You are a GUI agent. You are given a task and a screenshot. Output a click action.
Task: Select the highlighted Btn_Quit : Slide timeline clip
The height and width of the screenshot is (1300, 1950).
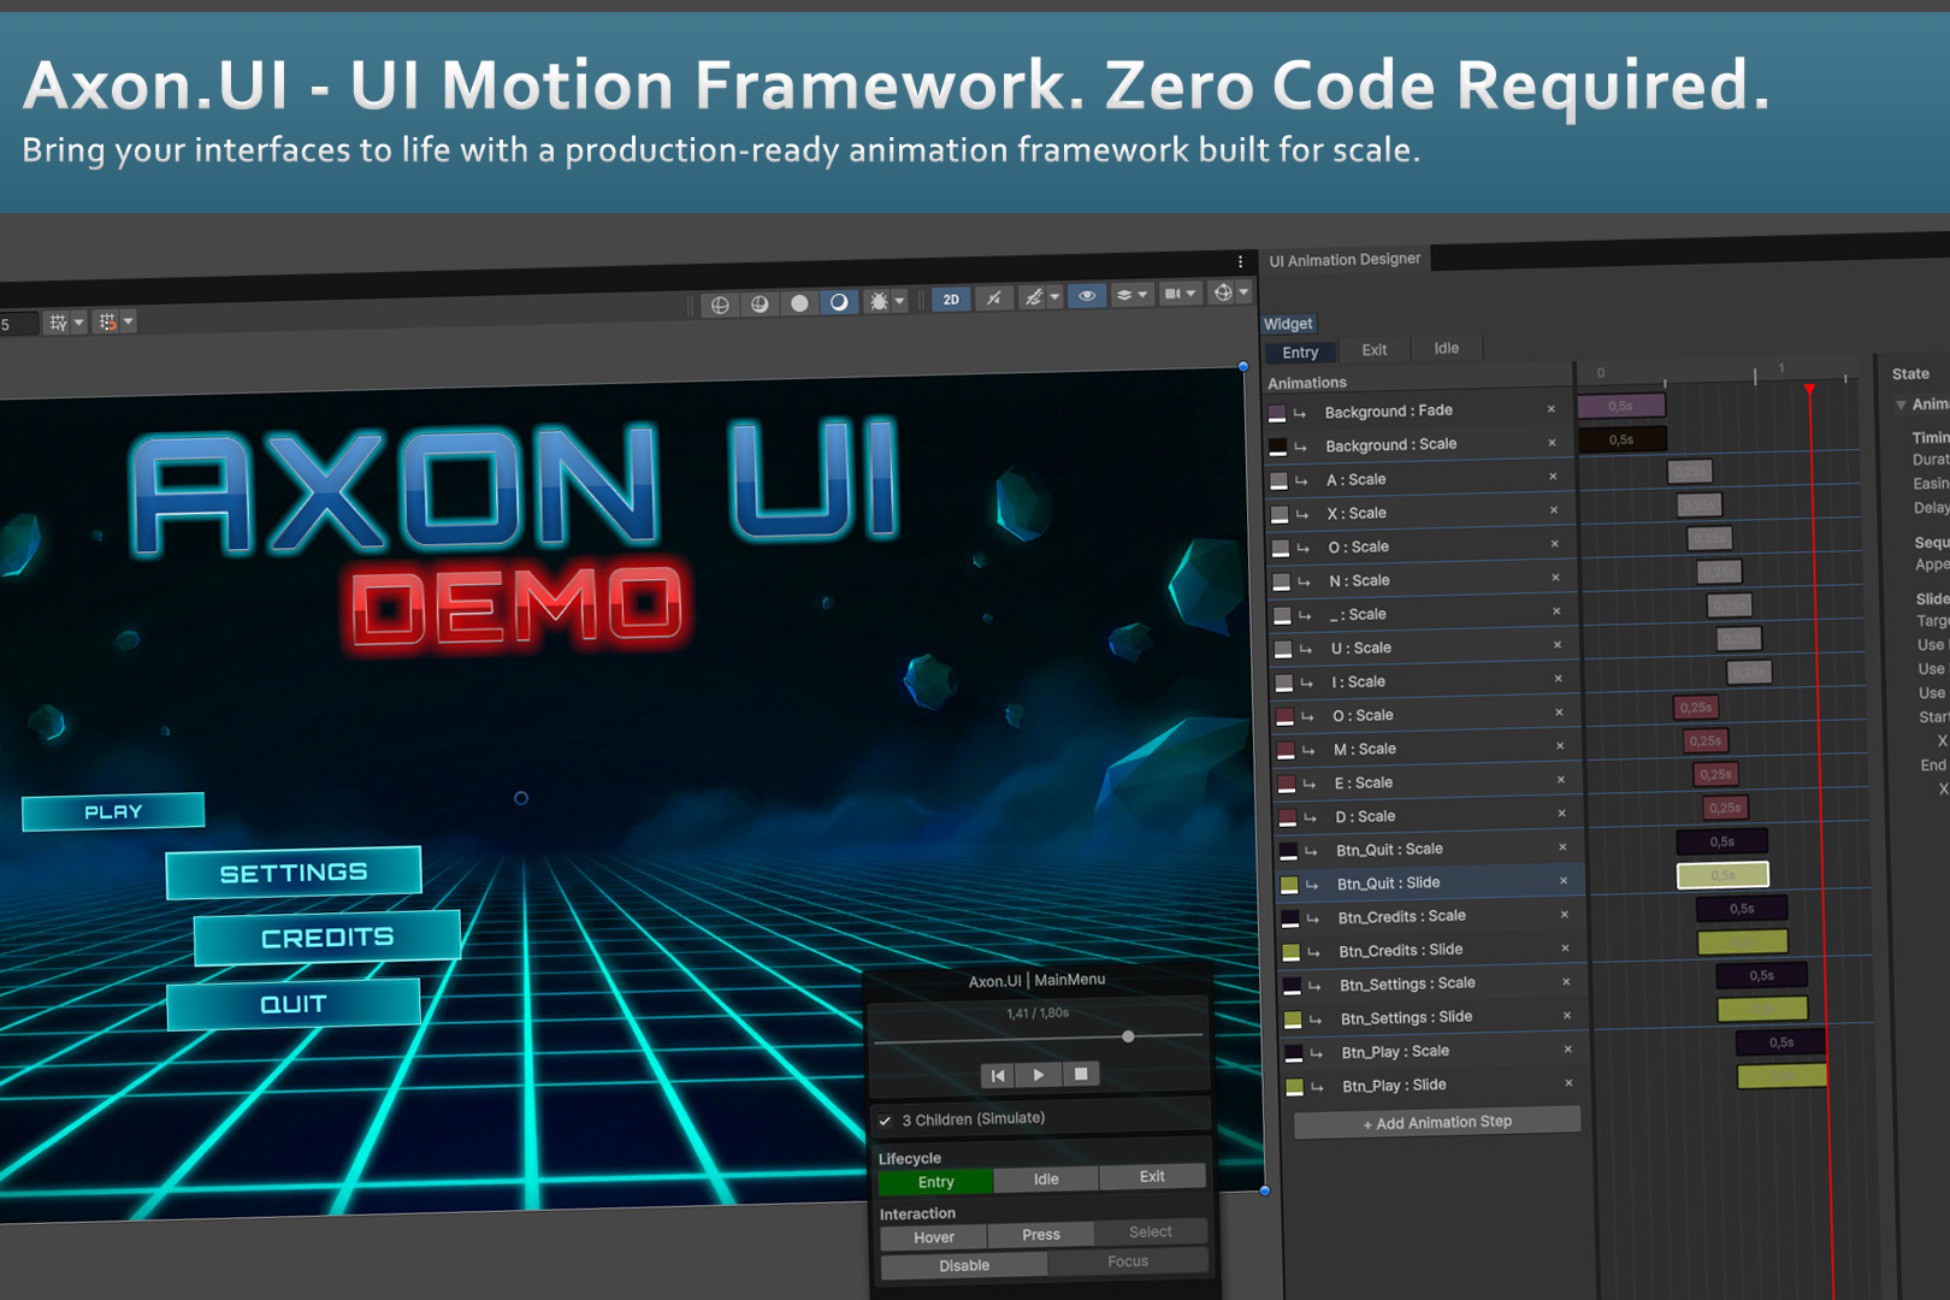[1723, 875]
